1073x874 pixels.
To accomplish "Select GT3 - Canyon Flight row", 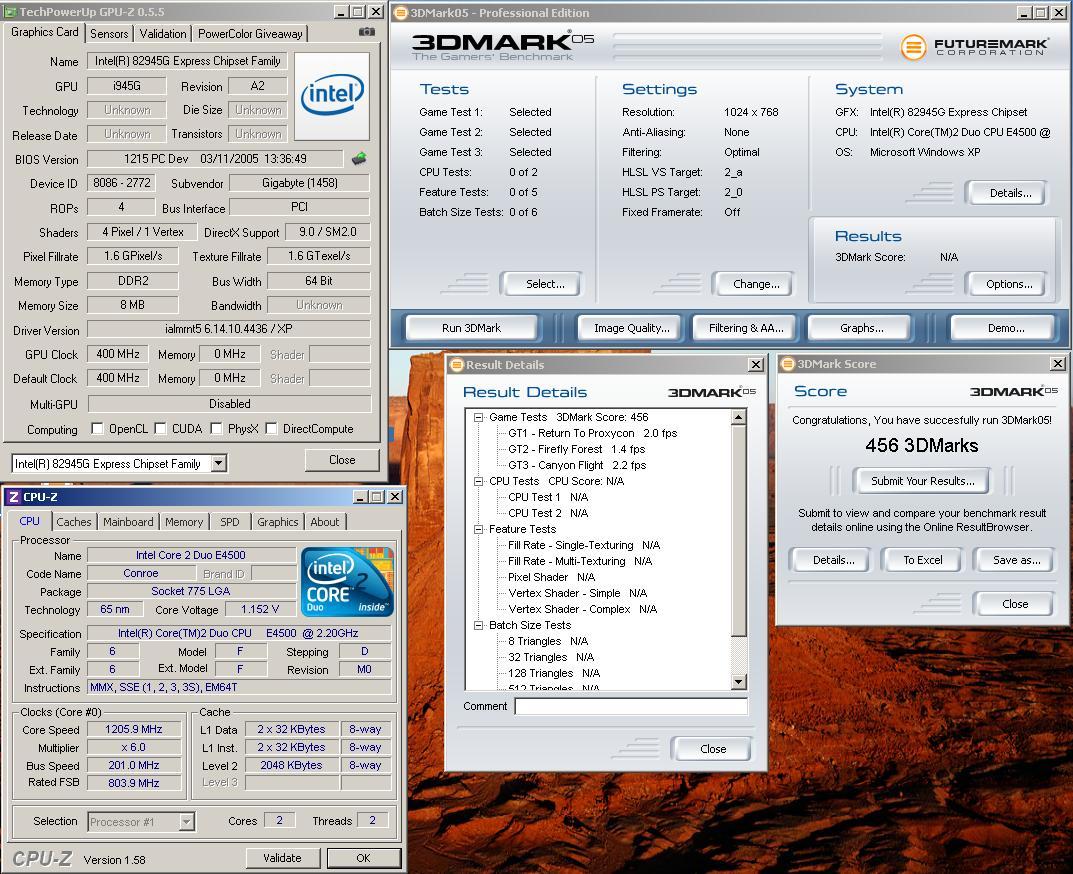I will [577, 465].
